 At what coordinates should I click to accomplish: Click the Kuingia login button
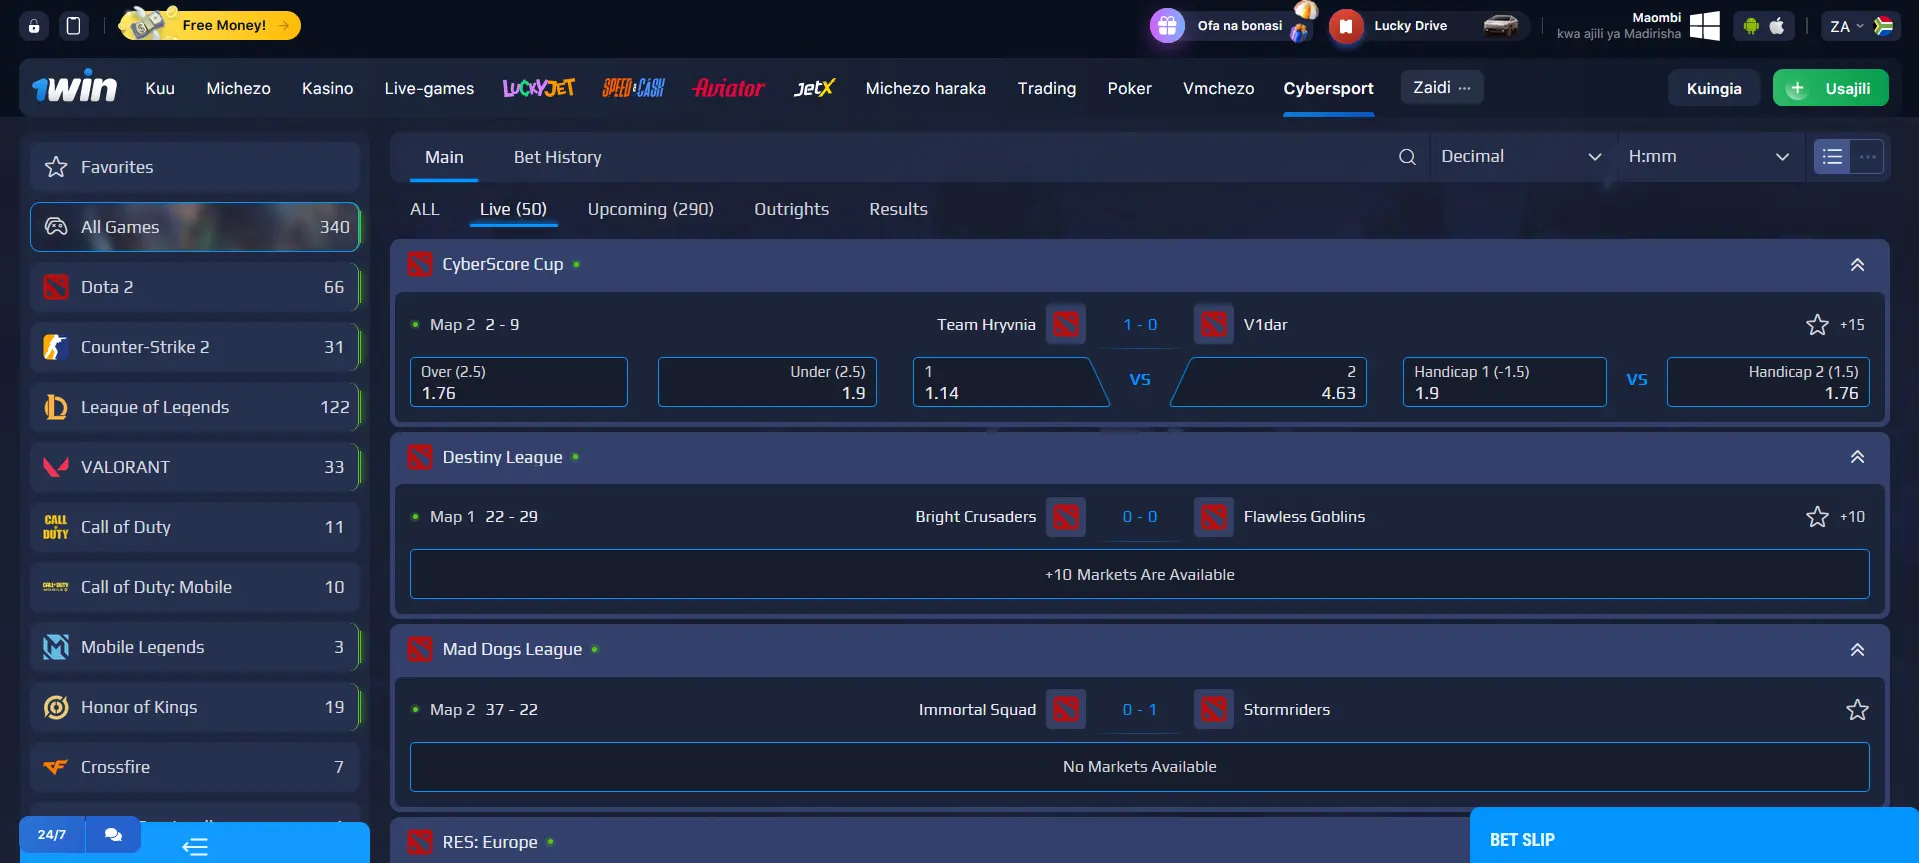click(1713, 88)
